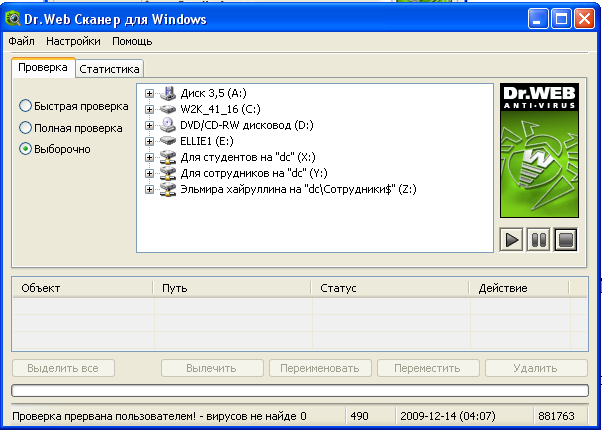Click the Переименовать button

(x=320, y=368)
